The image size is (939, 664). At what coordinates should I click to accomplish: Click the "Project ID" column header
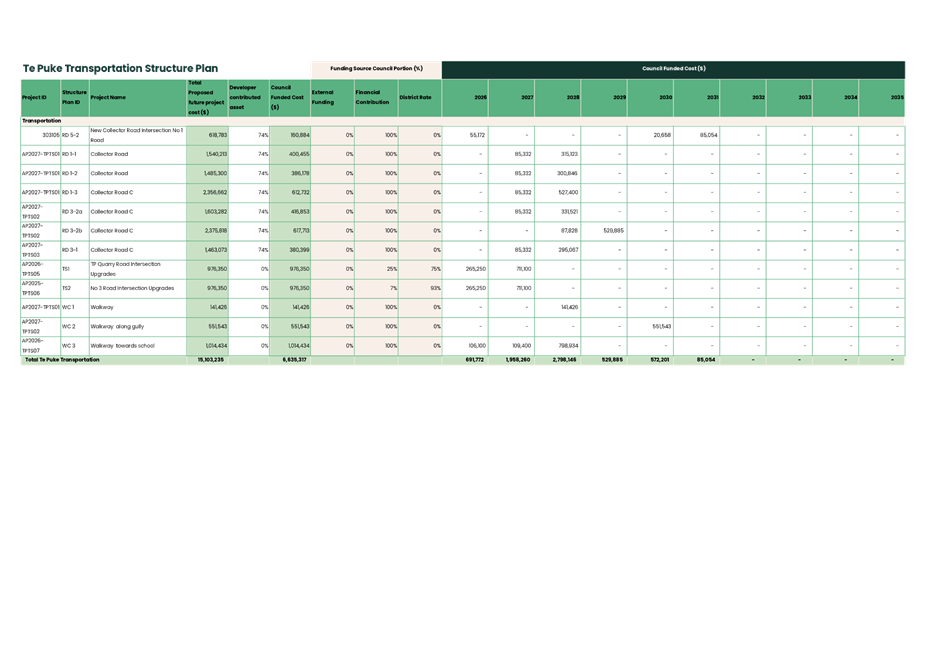[39, 97]
